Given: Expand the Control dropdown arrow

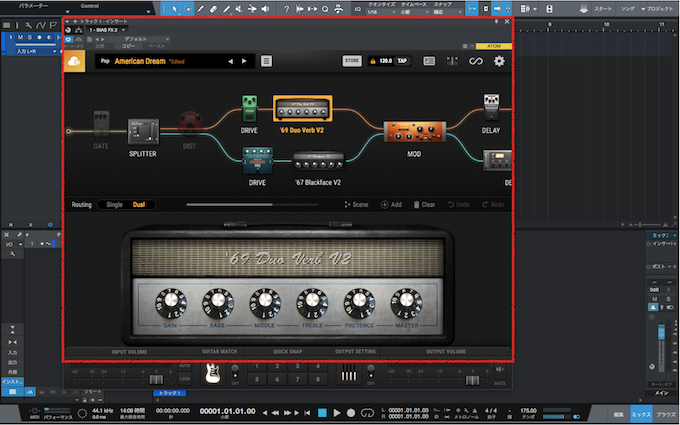Looking at the screenshot, I should pos(148,12).
